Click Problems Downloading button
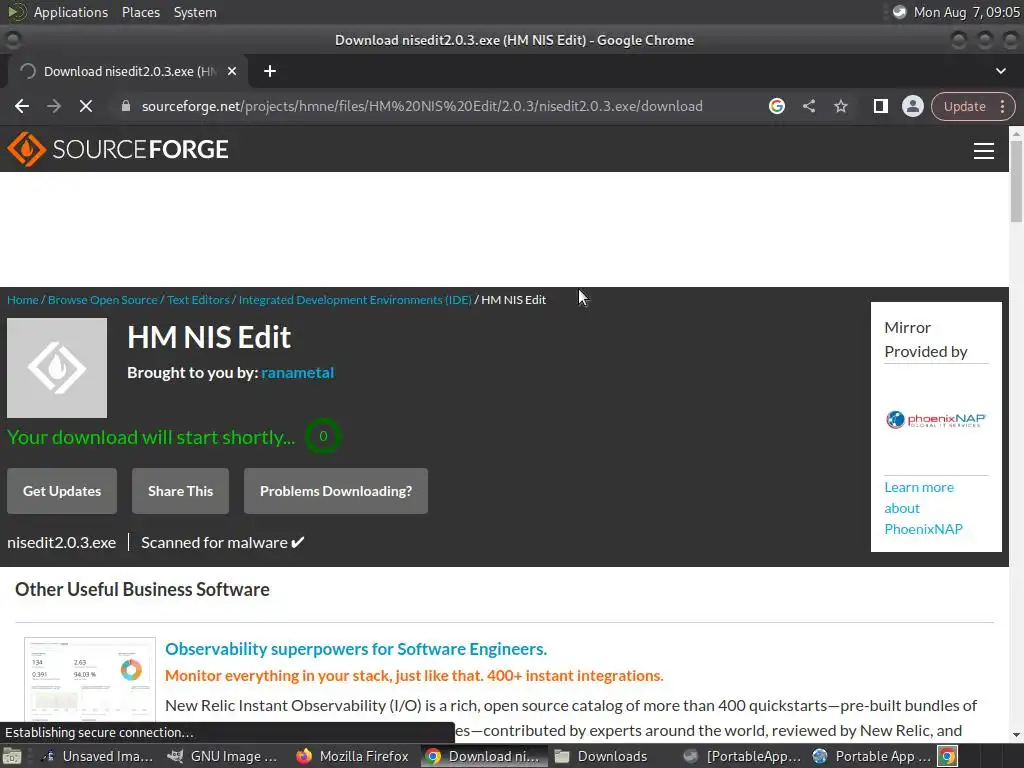This screenshot has width=1024, height=768. pos(336,491)
